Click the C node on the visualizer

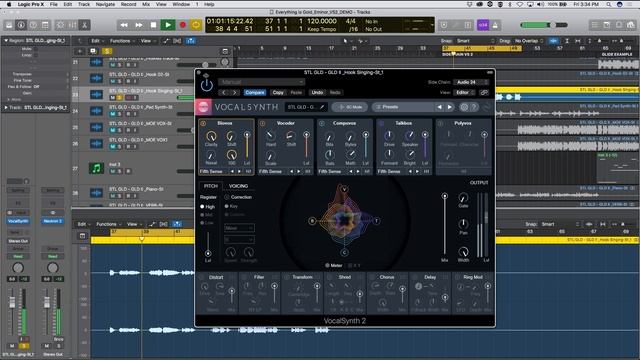(x=344, y=253)
